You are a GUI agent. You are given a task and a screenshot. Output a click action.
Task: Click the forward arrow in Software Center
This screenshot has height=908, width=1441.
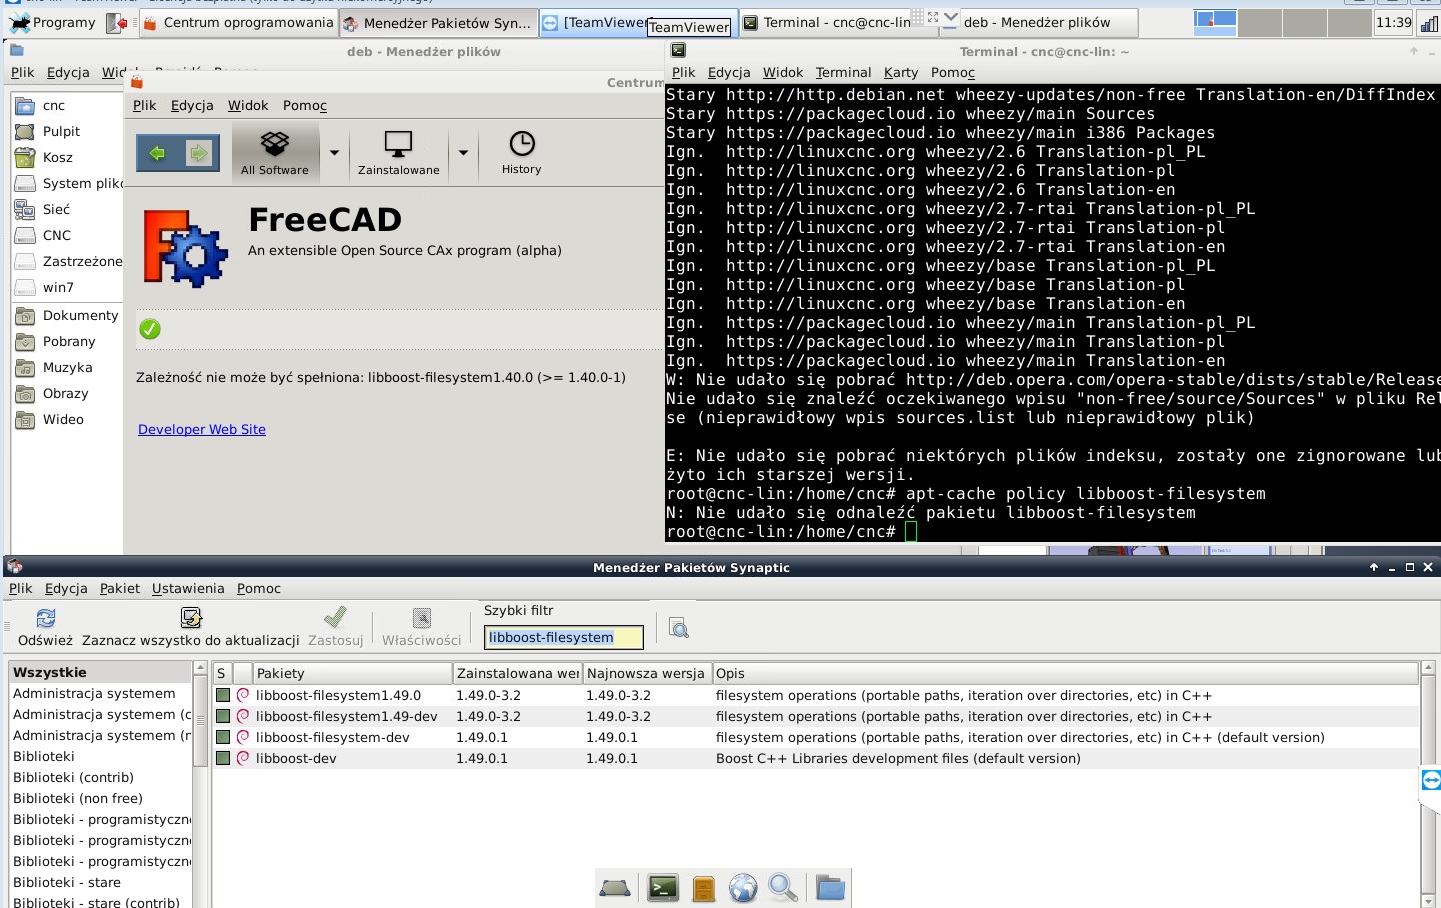coord(199,153)
